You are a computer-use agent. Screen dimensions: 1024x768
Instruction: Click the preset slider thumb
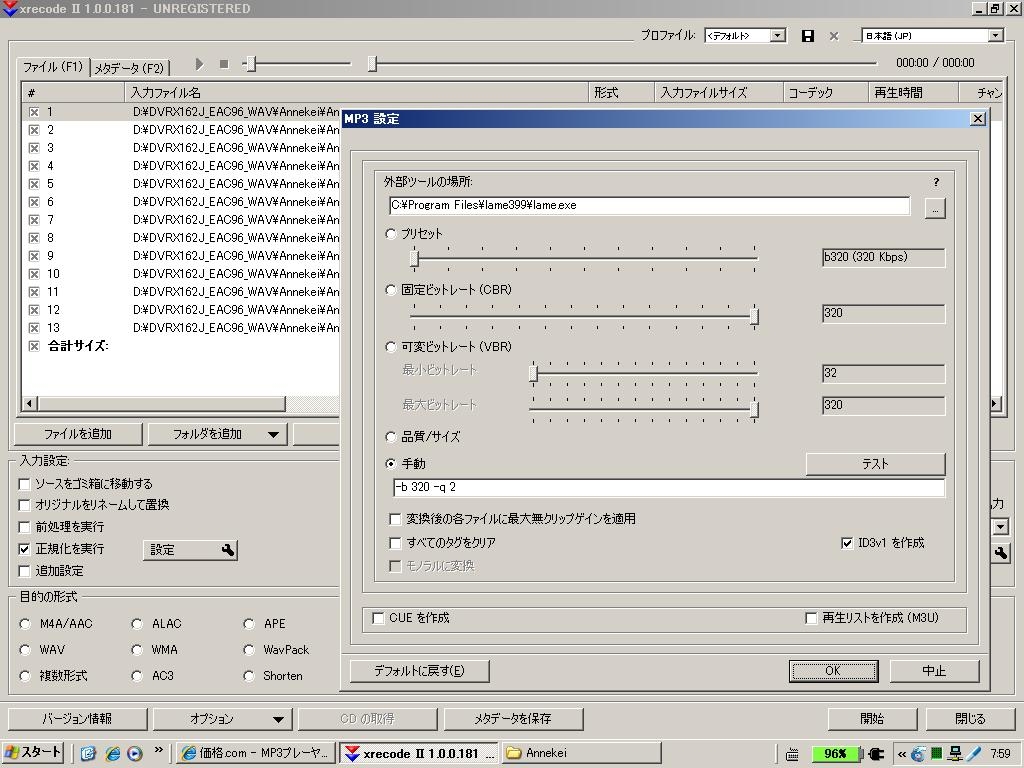coord(414,258)
